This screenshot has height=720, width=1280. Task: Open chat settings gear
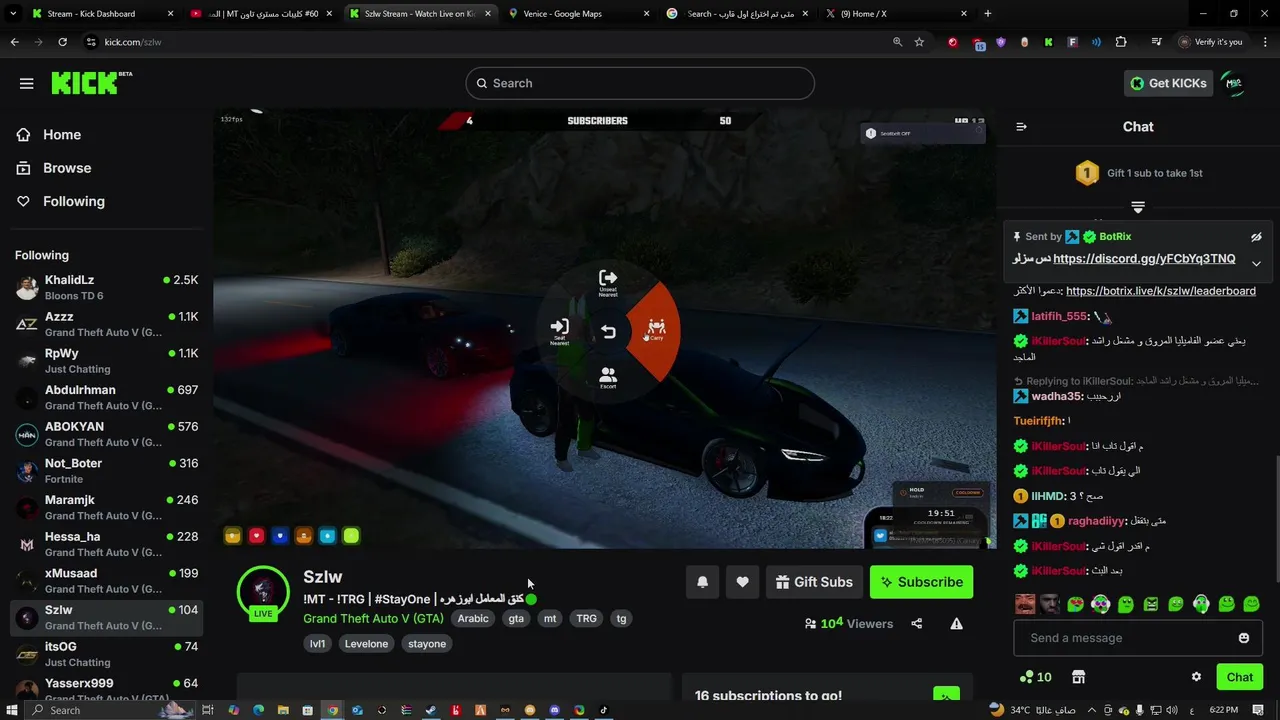click(1196, 677)
